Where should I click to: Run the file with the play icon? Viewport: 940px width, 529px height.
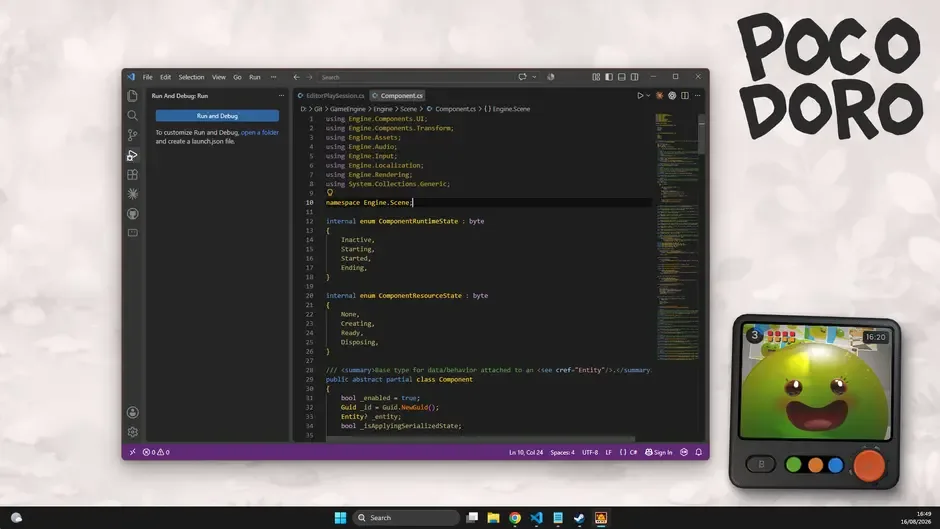640,95
